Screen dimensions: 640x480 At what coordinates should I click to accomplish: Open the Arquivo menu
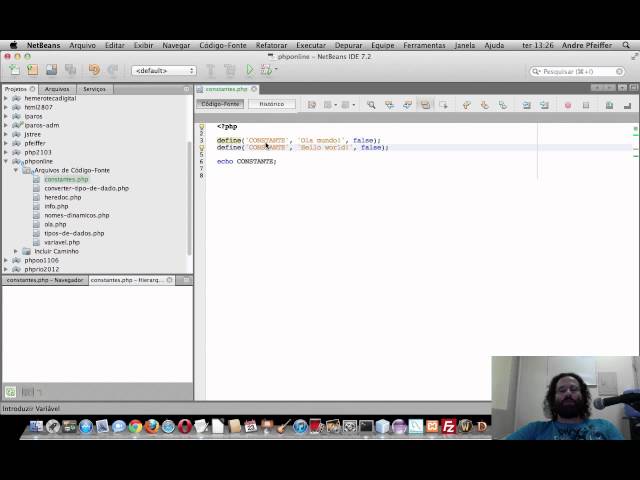tap(82, 45)
